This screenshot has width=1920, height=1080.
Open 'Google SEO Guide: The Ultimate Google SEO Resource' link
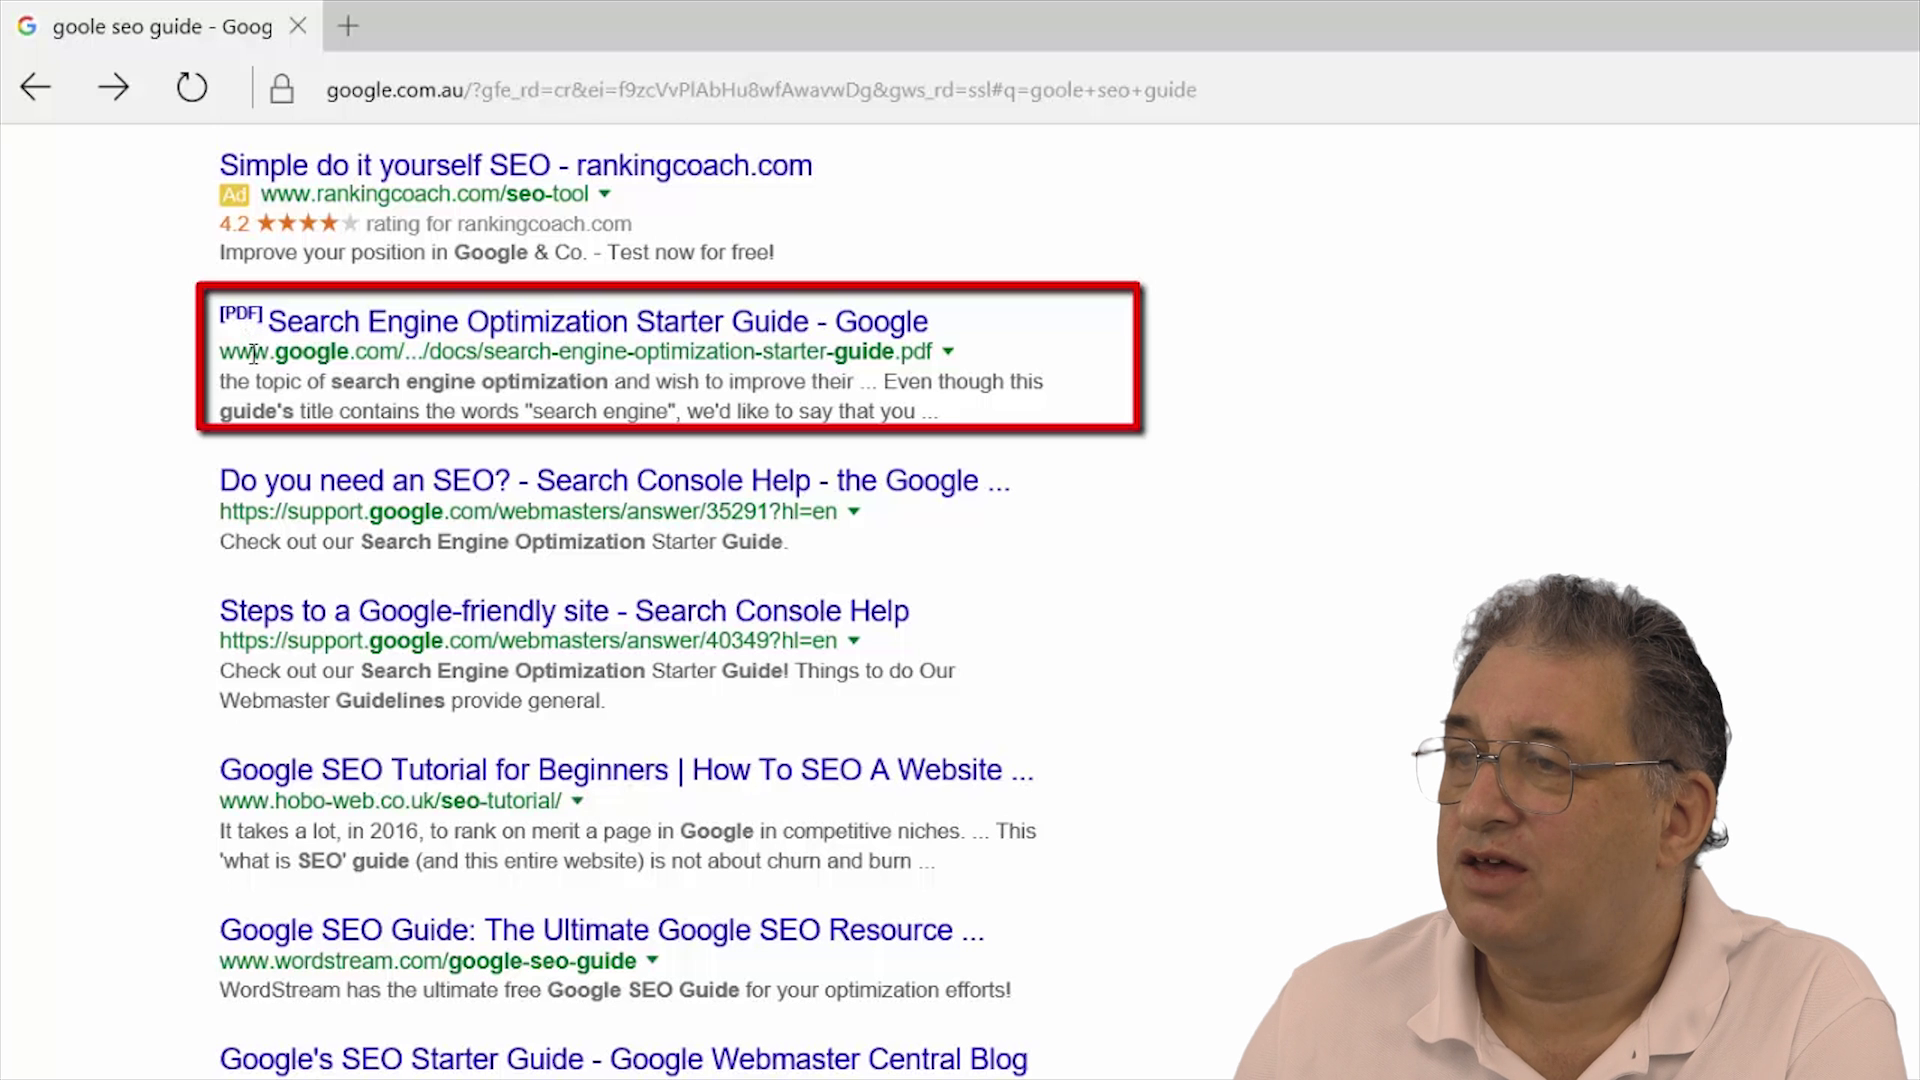click(602, 929)
